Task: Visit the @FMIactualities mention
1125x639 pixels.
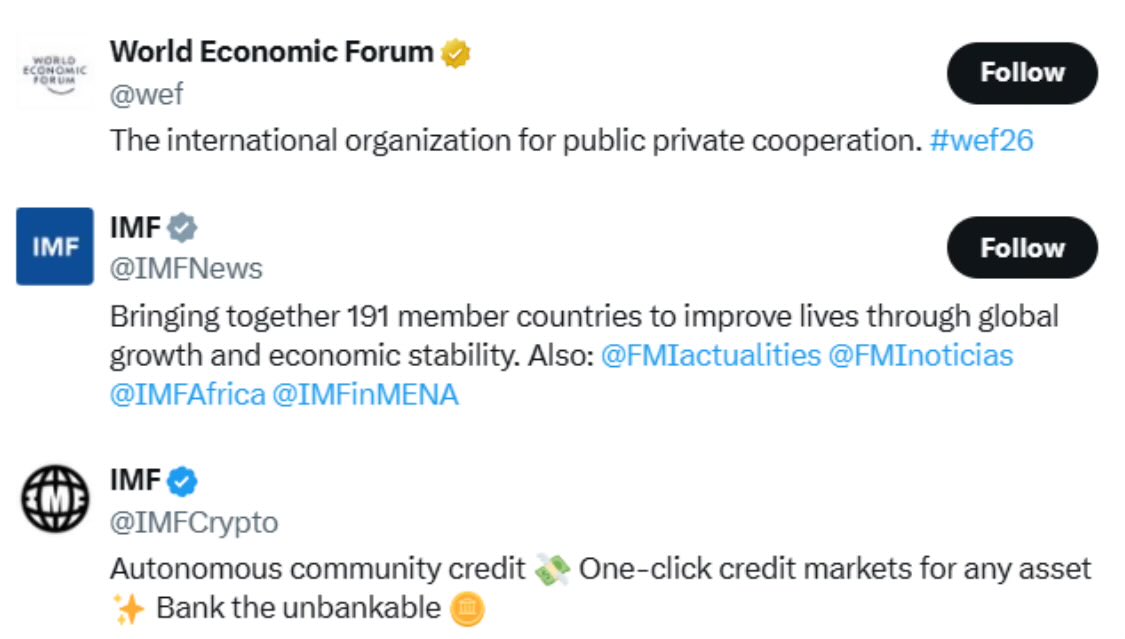Action: tap(710, 356)
